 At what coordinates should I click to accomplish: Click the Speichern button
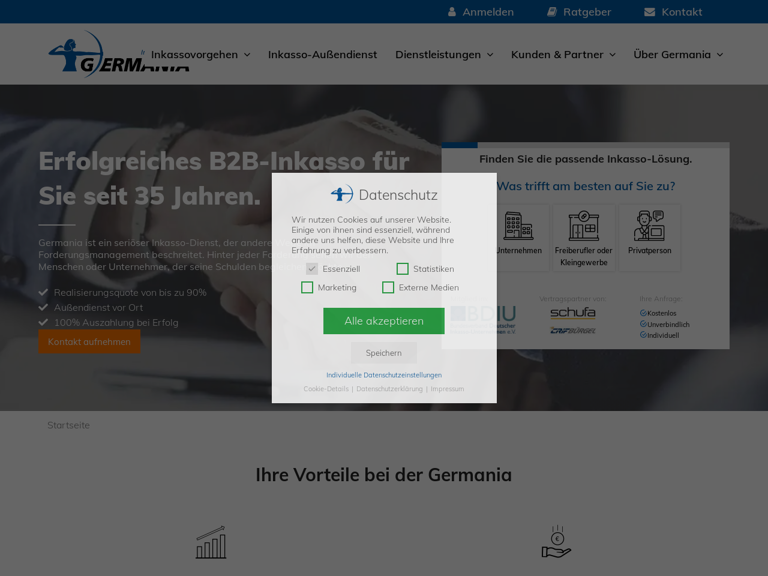click(384, 353)
